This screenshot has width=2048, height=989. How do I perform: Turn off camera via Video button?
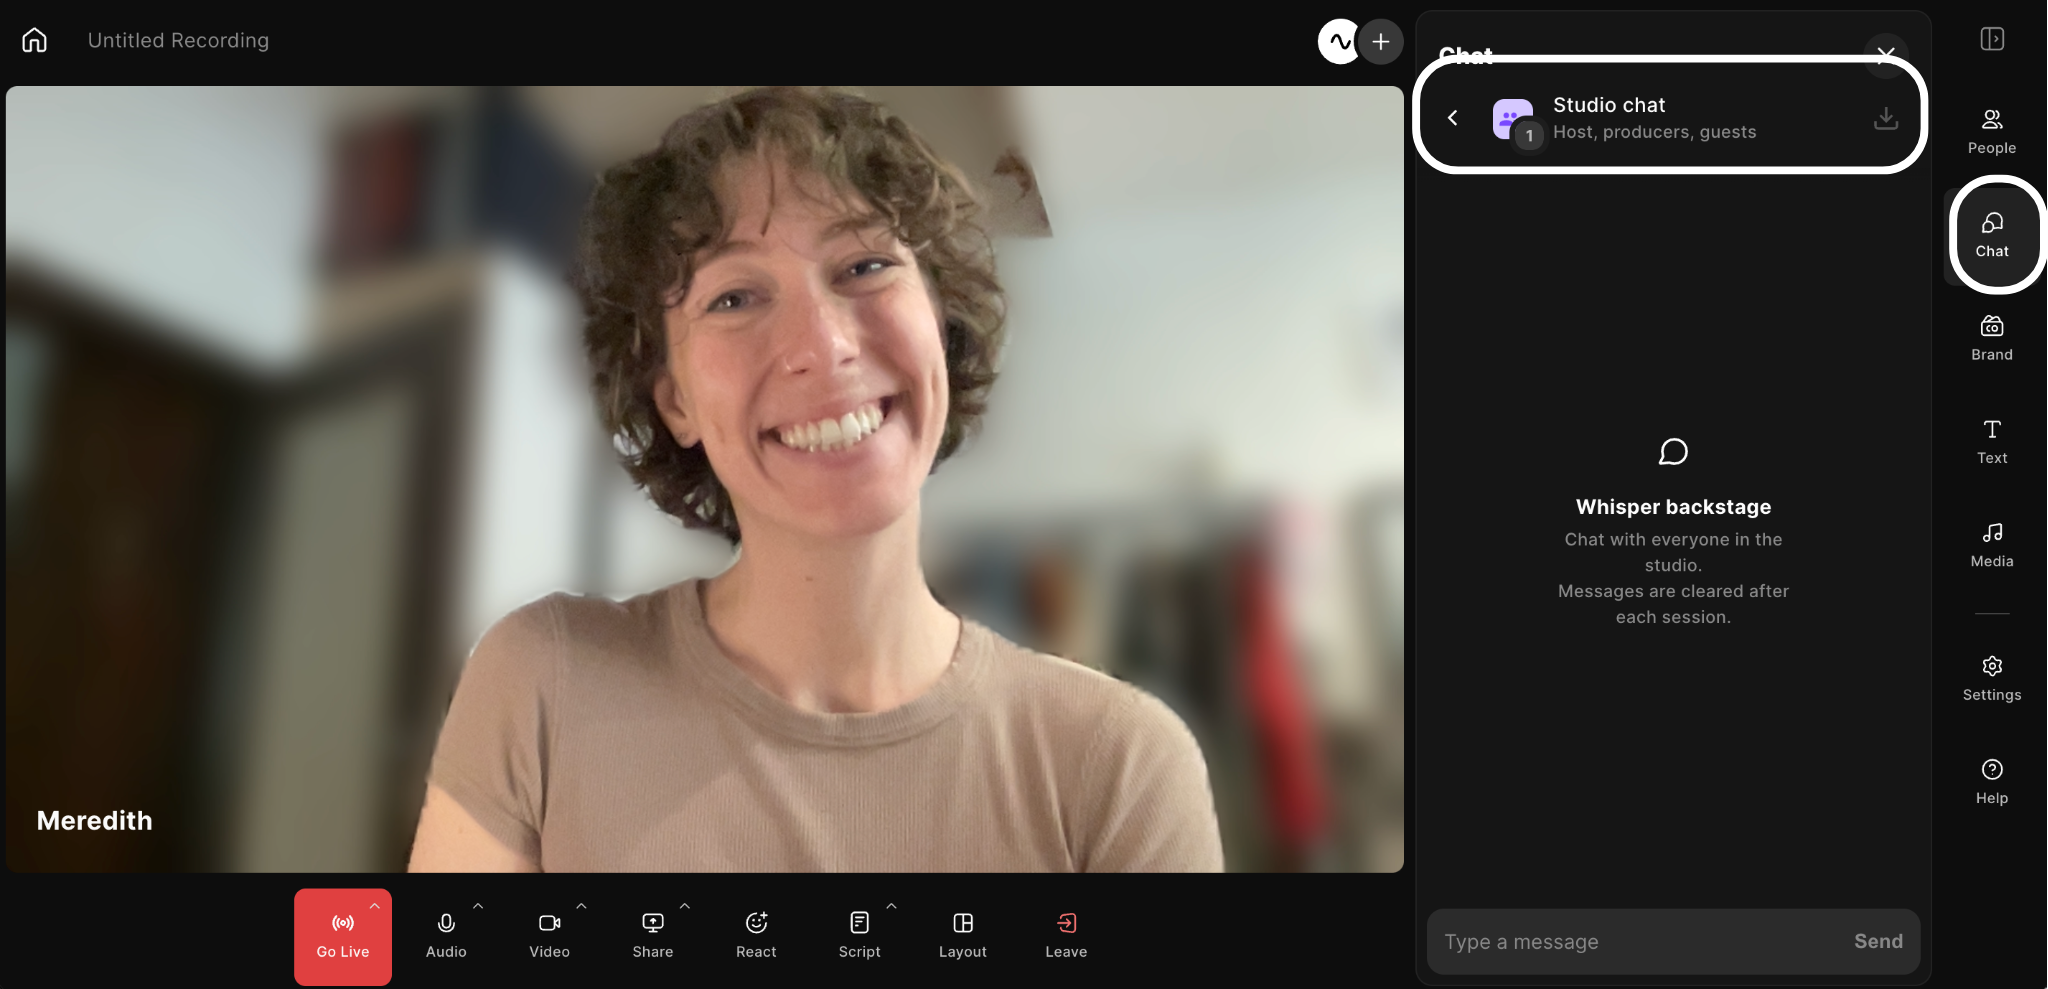pos(549,937)
